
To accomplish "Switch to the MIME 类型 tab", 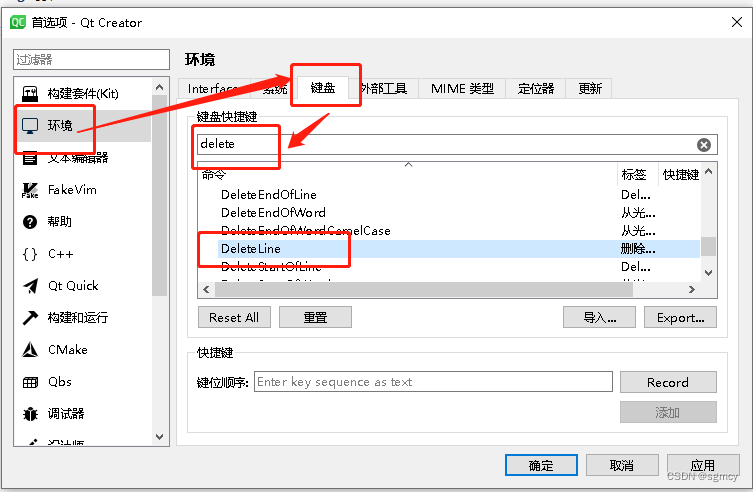I will coord(462,89).
